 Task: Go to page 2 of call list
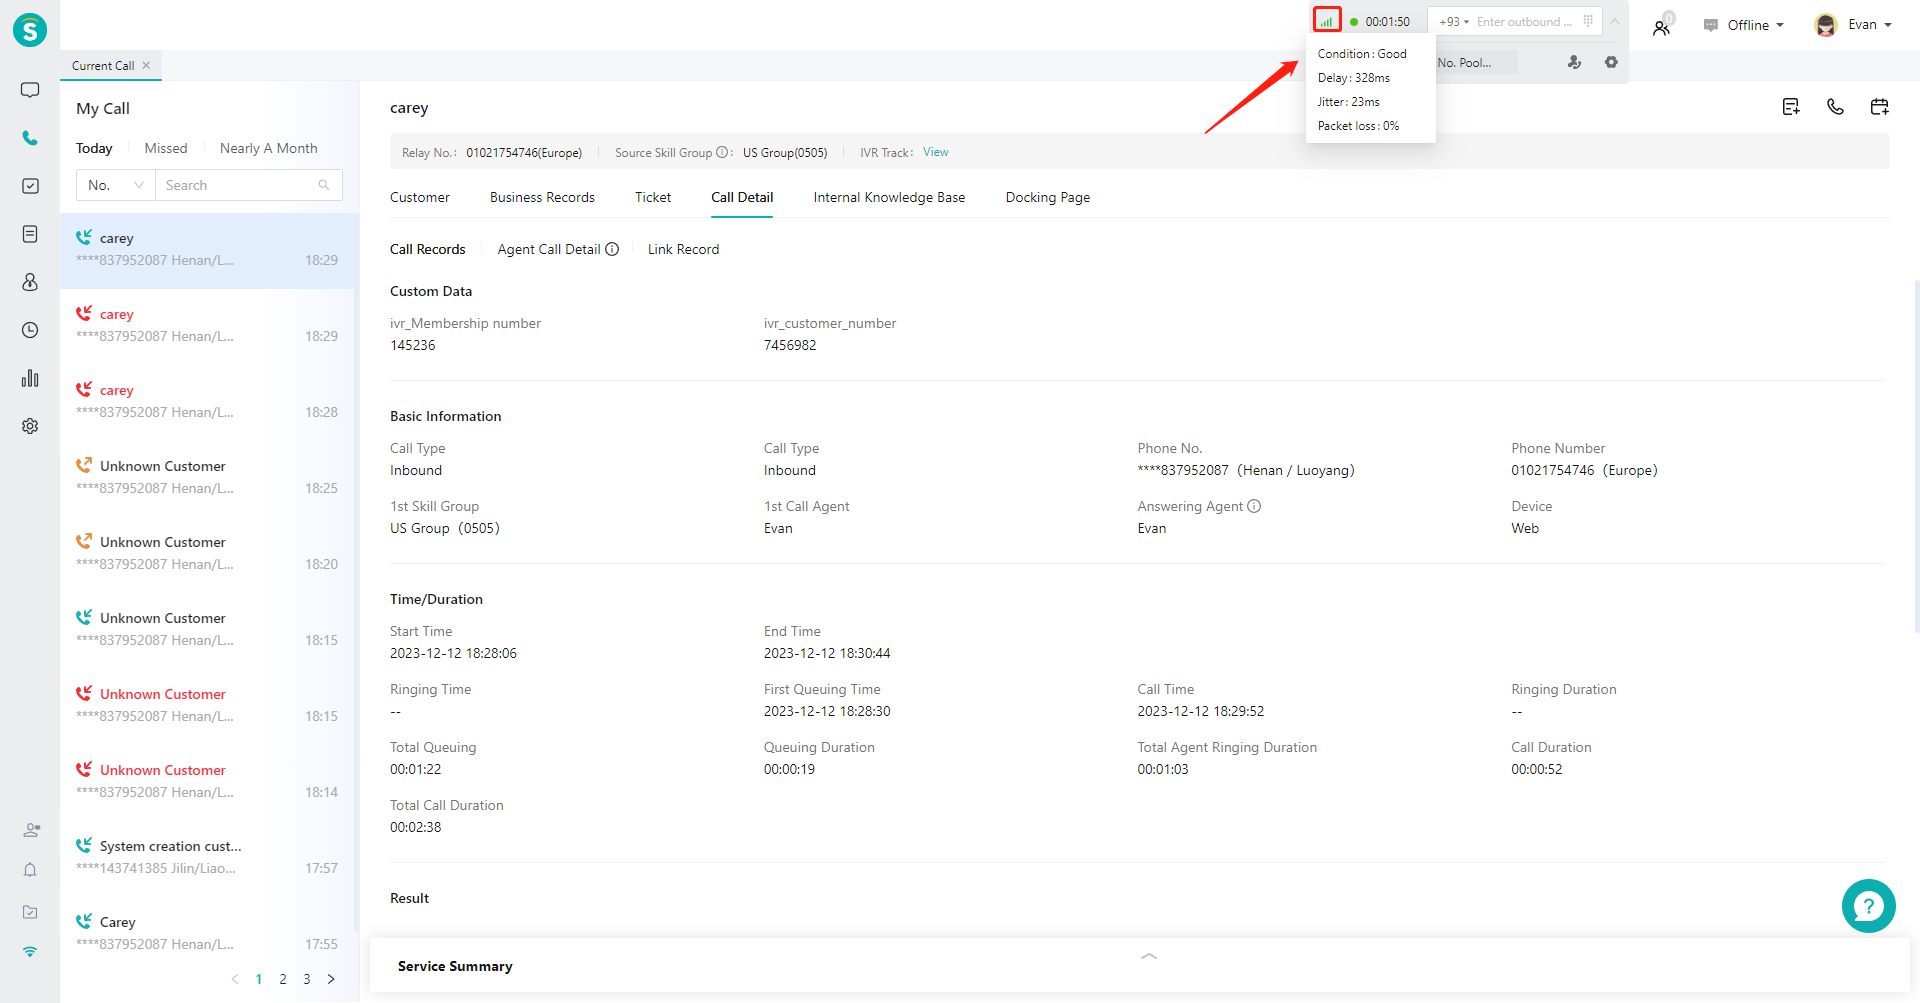(283, 979)
